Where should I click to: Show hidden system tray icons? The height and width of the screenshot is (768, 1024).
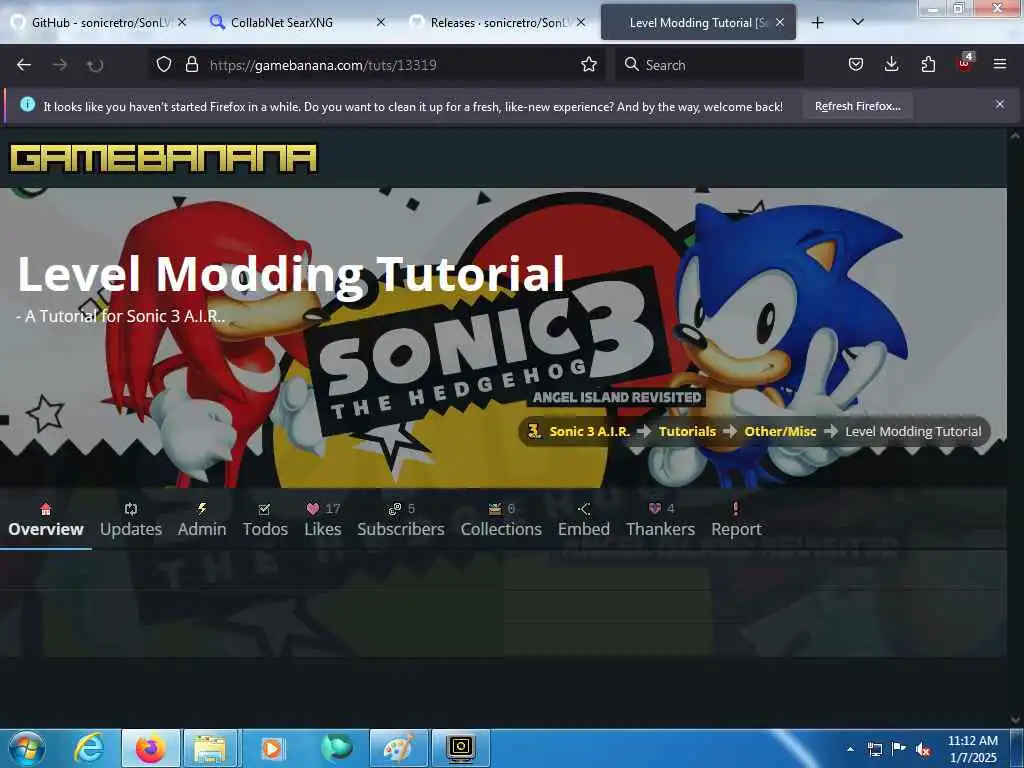coord(850,749)
